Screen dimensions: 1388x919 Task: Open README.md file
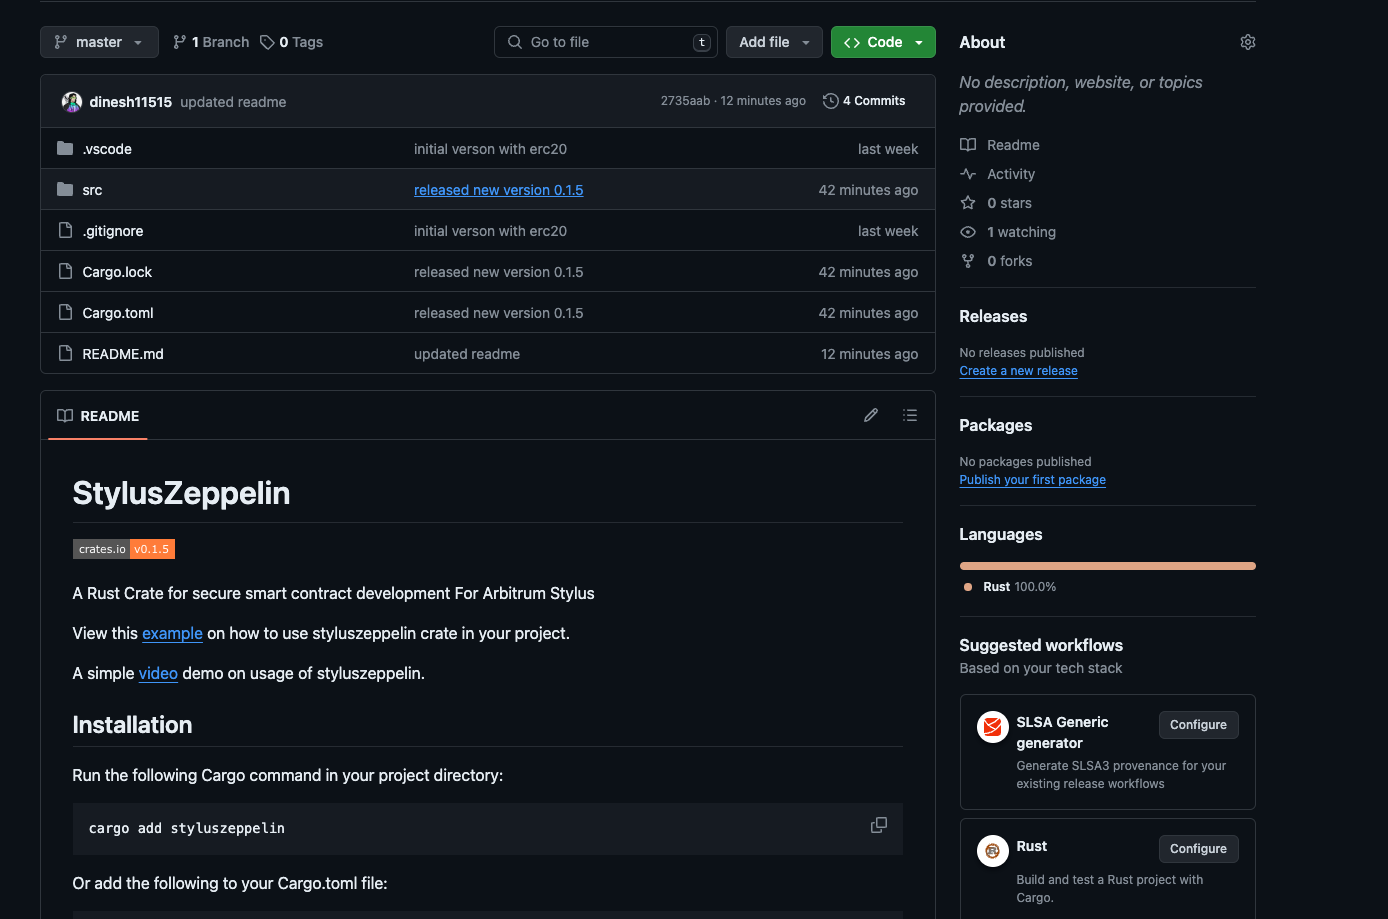coord(123,354)
